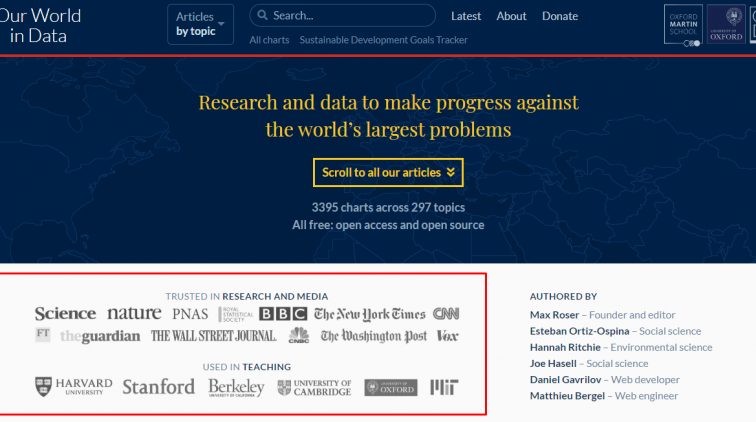Image resolution: width=756 pixels, height=422 pixels.
Task: Click 'All free: open access and open source' text
Action: (388, 225)
